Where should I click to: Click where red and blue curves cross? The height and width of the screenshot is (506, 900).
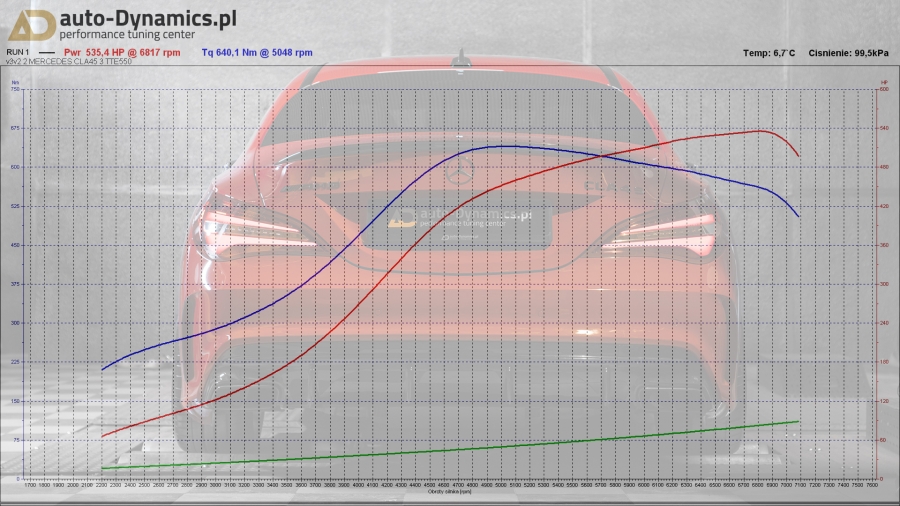coord(603,155)
